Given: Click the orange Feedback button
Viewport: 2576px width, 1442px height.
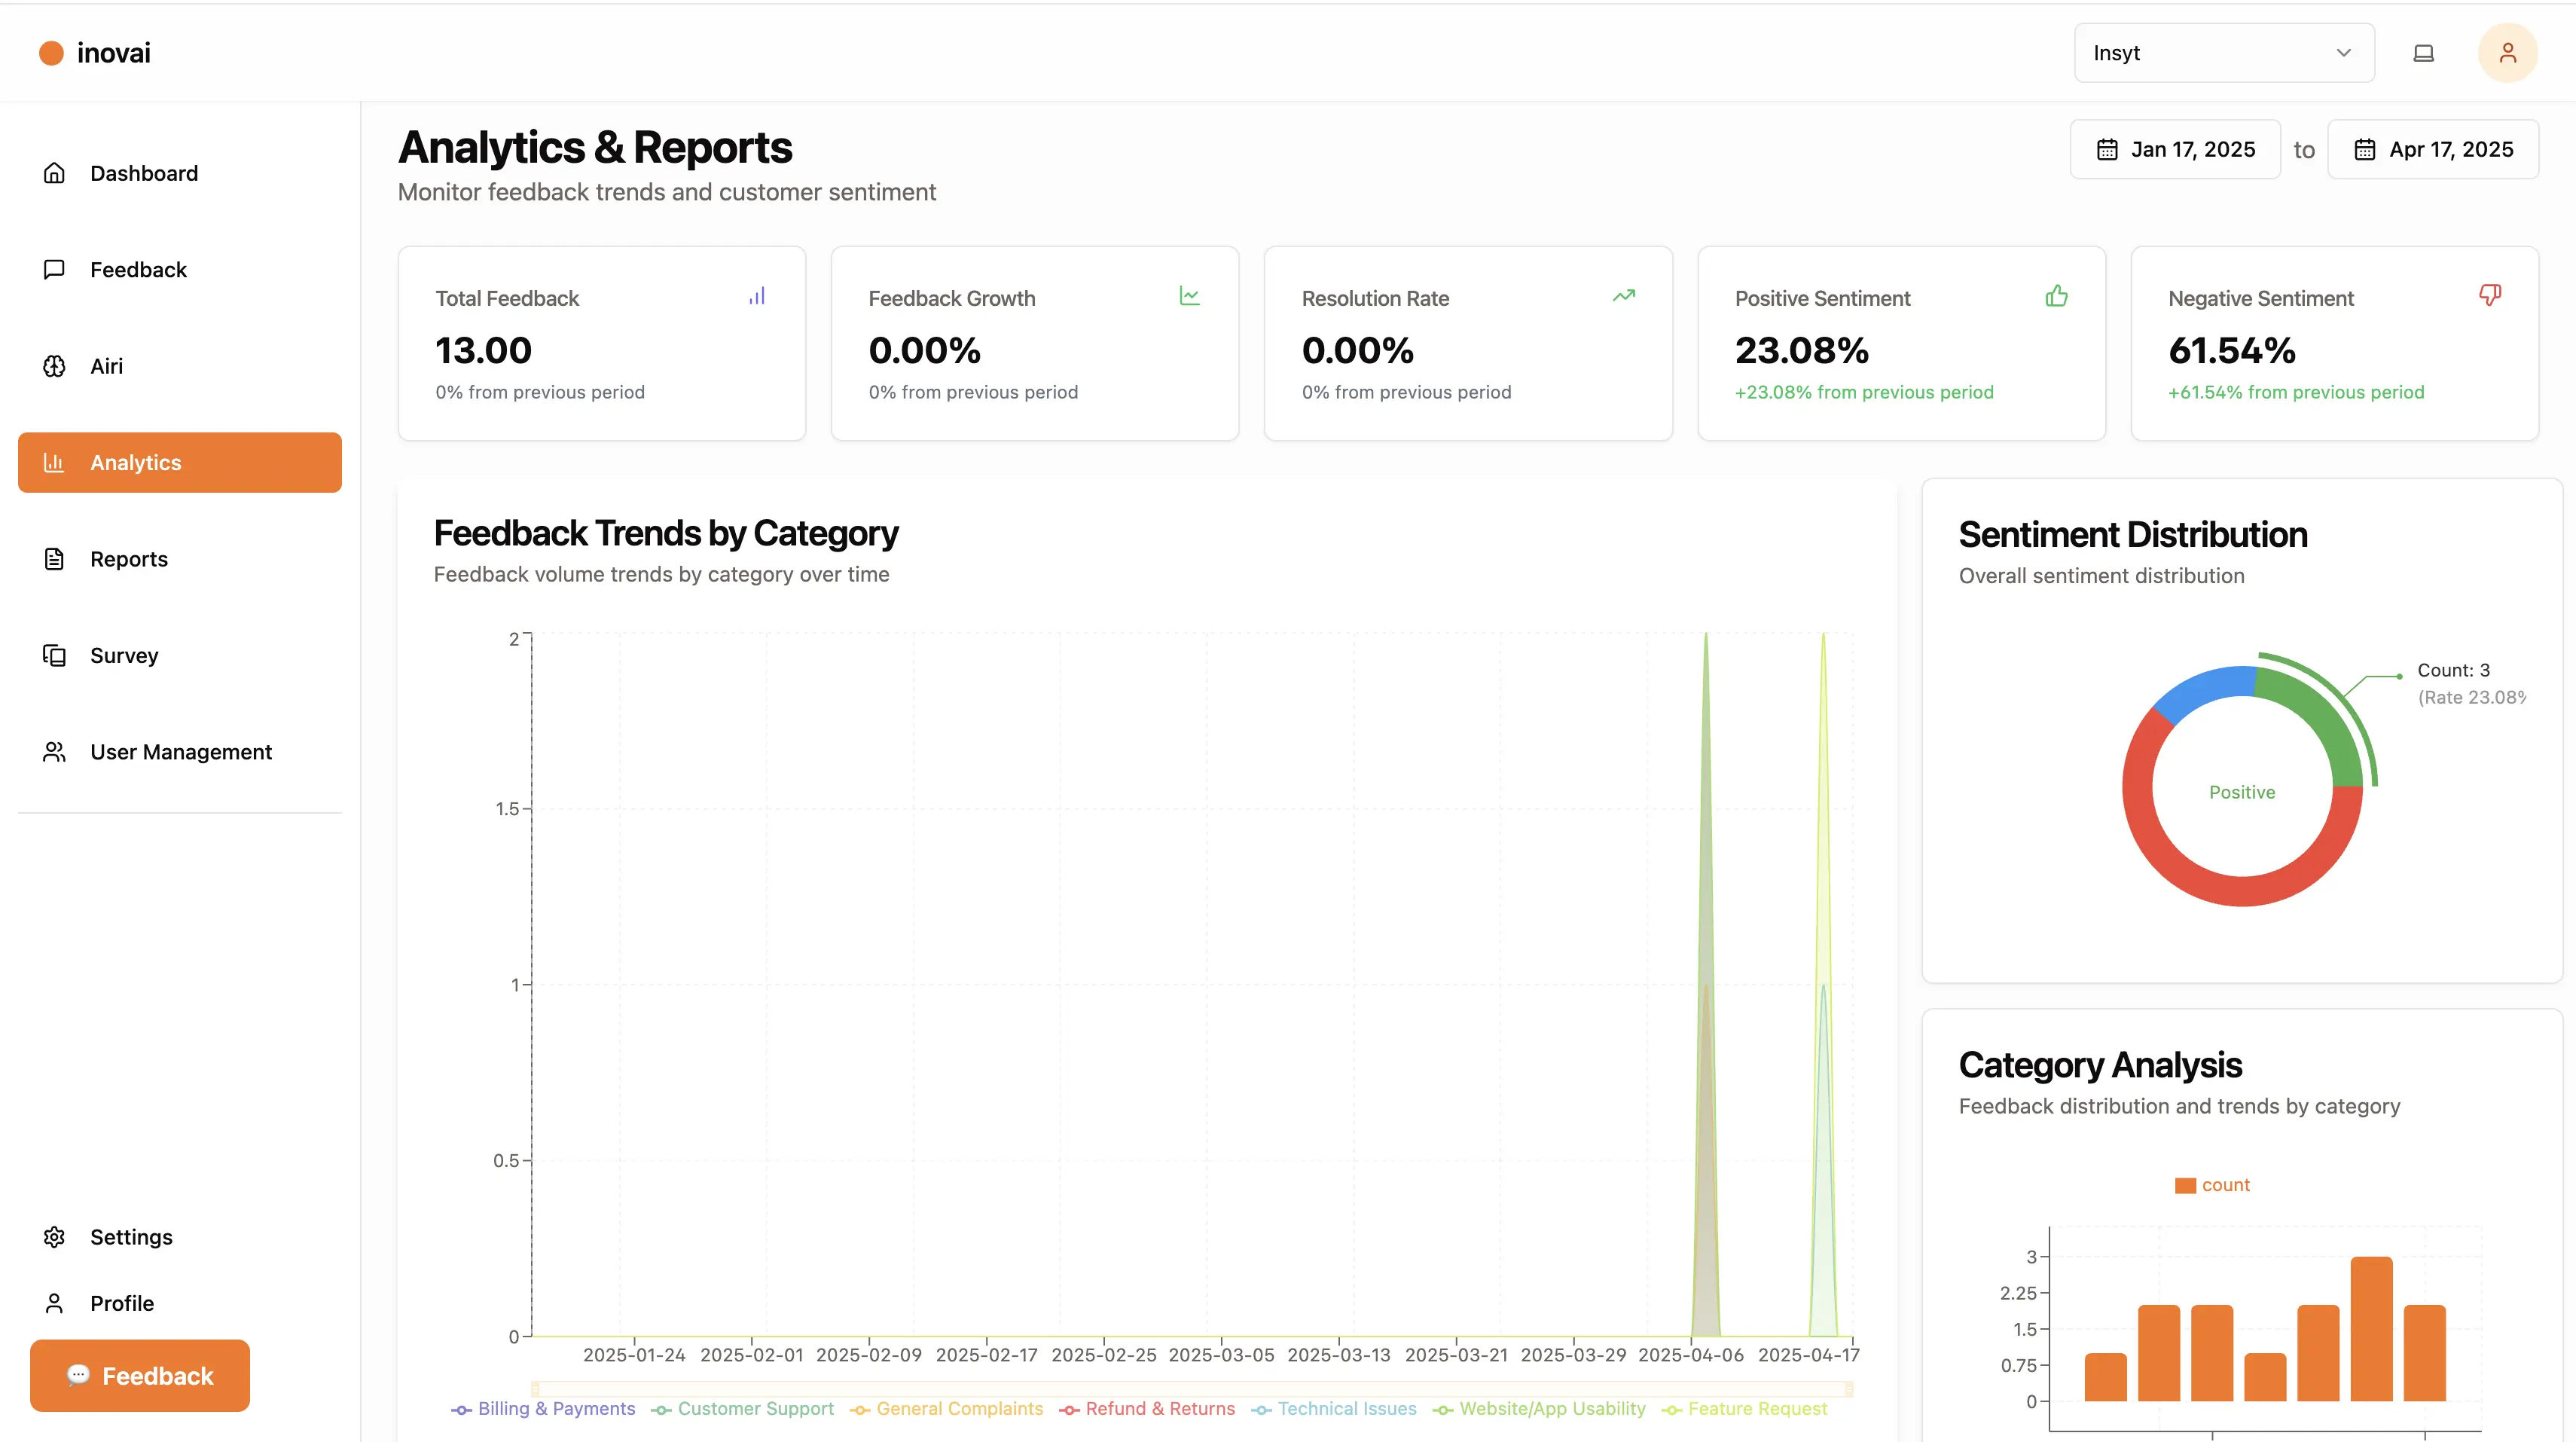Looking at the screenshot, I should (139, 1375).
